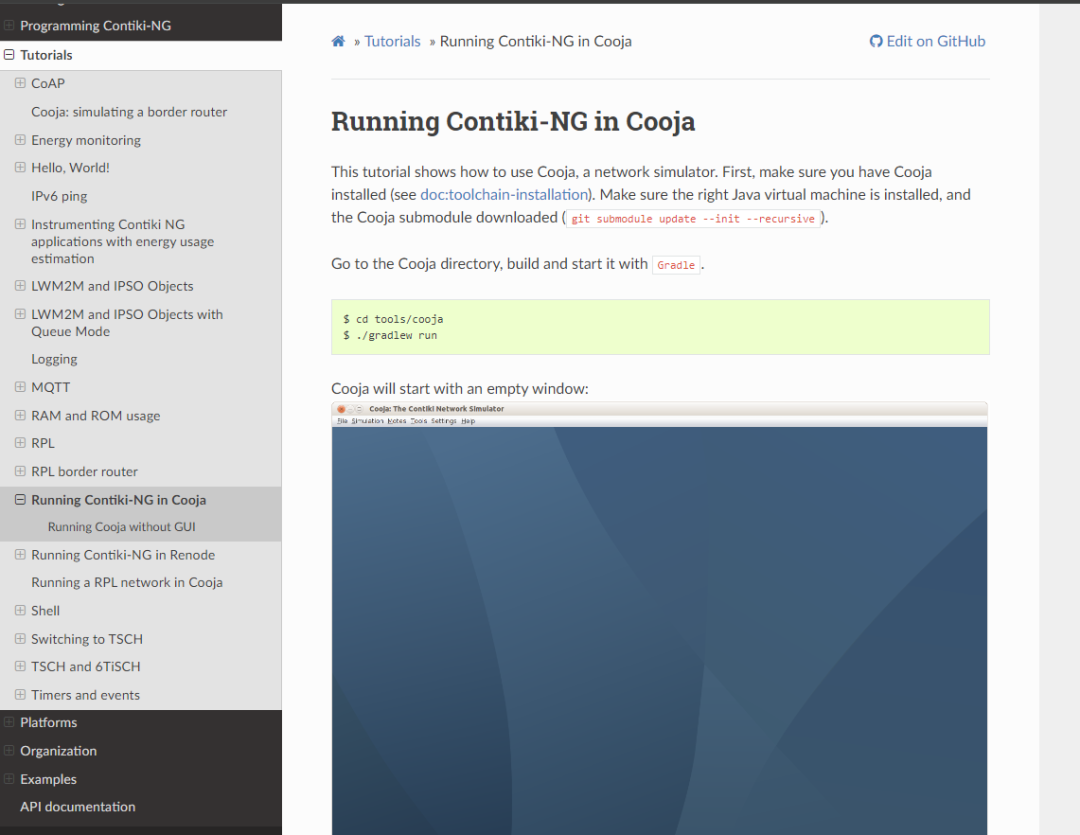Expand the Energy monitoring entry
The height and width of the screenshot is (835, 1080).
coord(20,139)
